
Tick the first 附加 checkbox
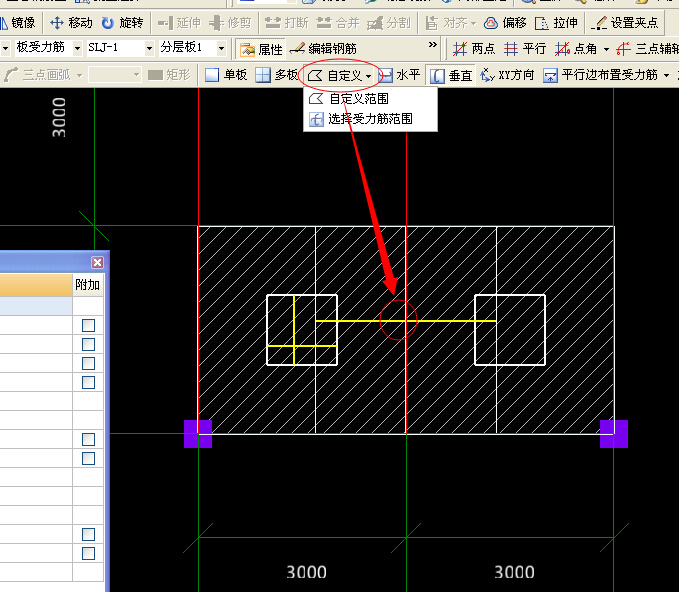click(x=88, y=325)
